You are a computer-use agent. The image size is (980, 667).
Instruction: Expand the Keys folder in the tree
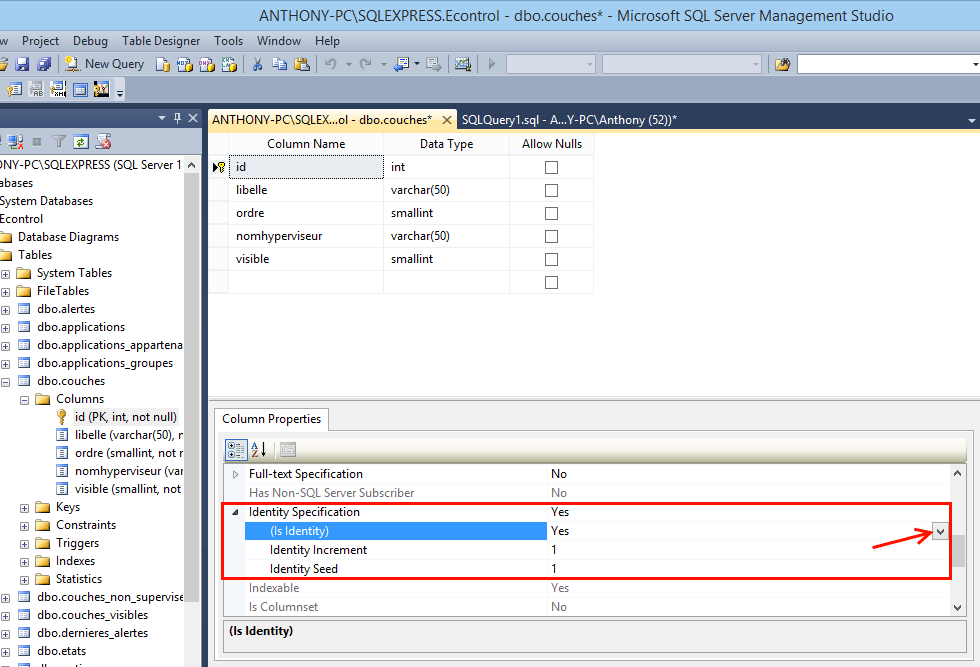pyautogui.click(x=24, y=508)
